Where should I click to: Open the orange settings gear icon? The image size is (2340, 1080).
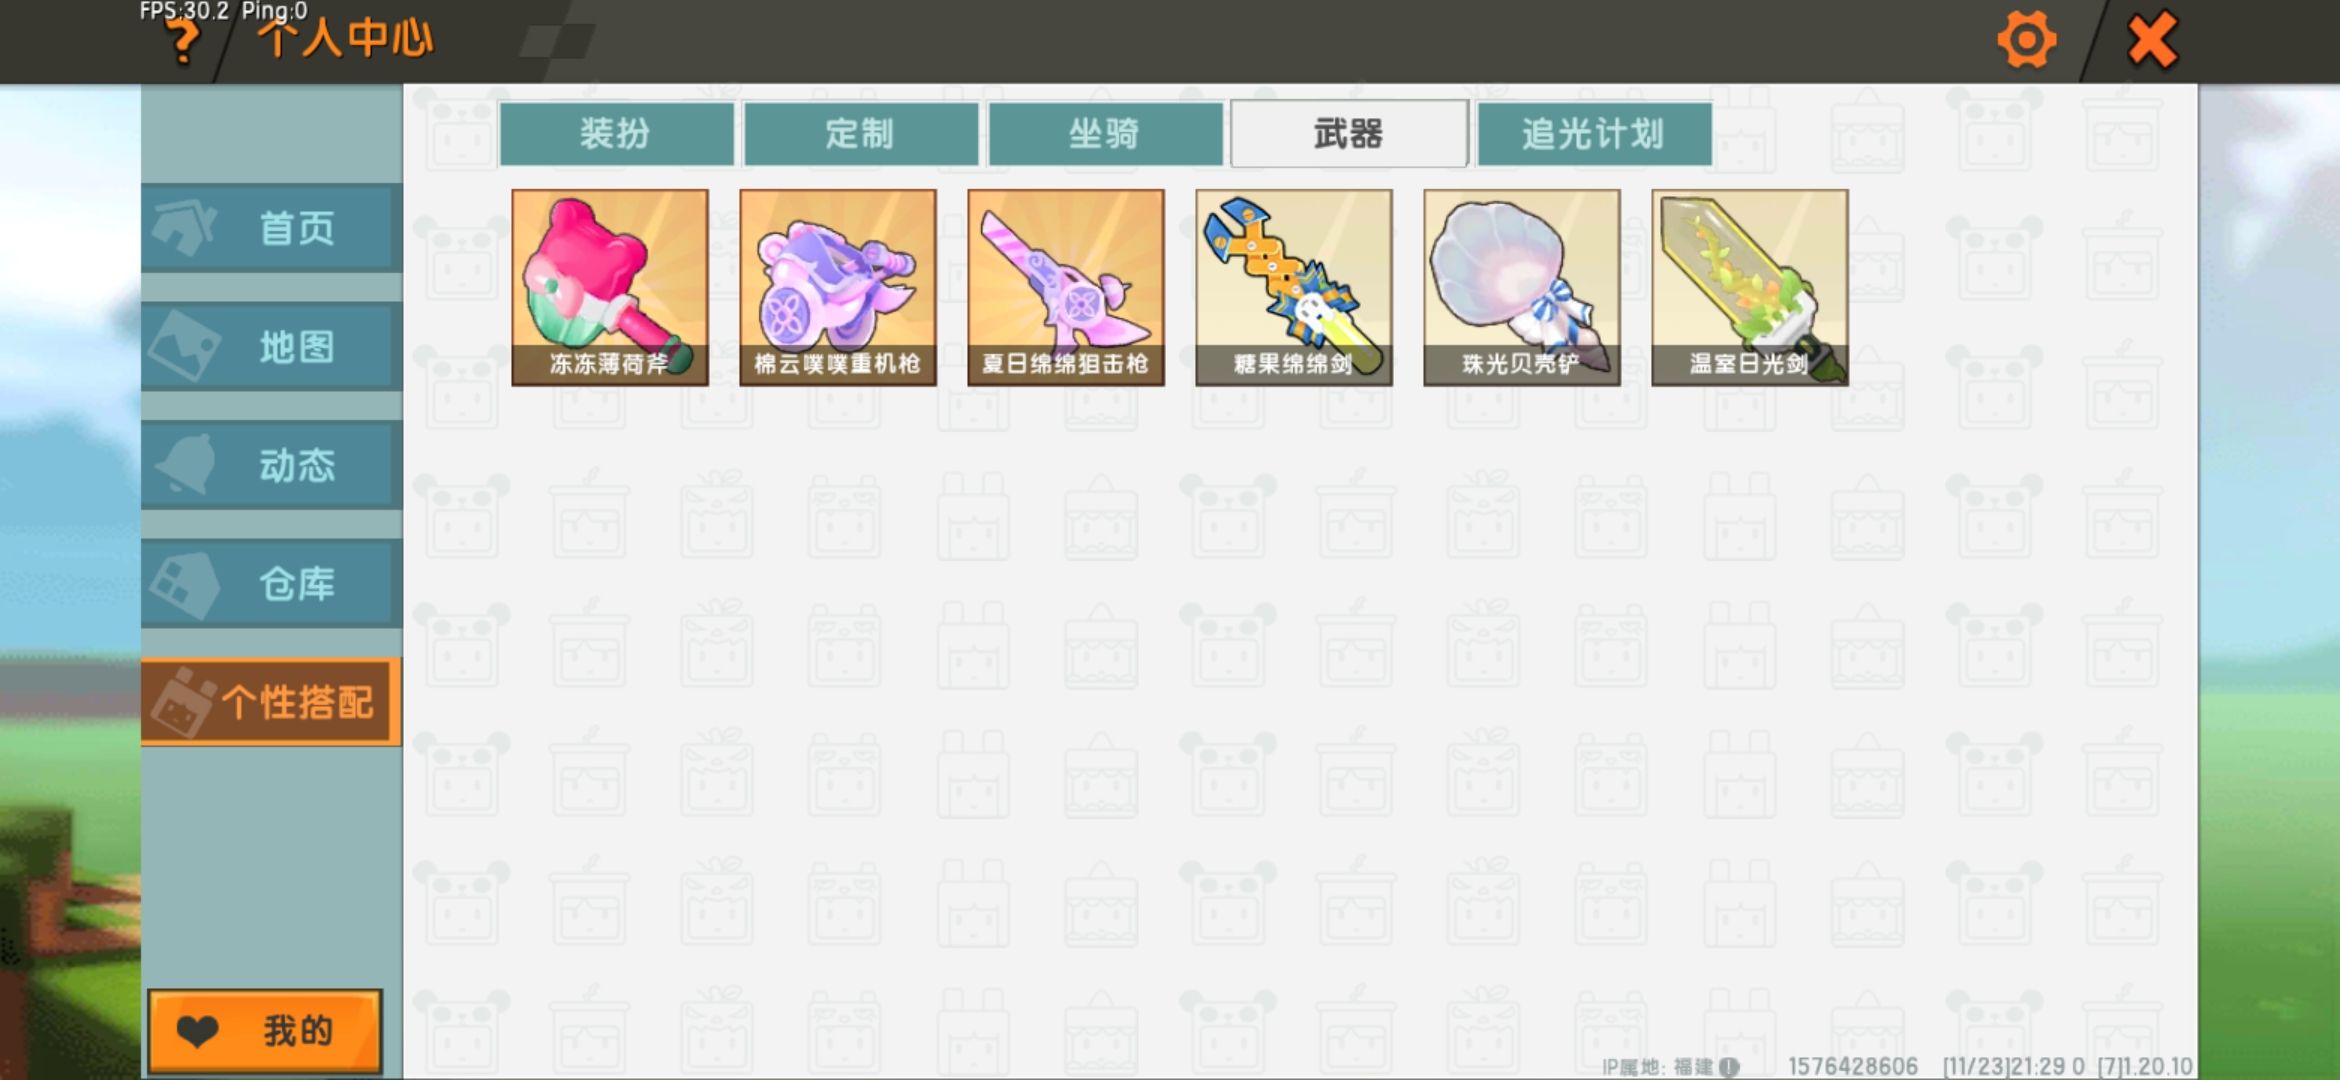pyautogui.click(x=2026, y=41)
